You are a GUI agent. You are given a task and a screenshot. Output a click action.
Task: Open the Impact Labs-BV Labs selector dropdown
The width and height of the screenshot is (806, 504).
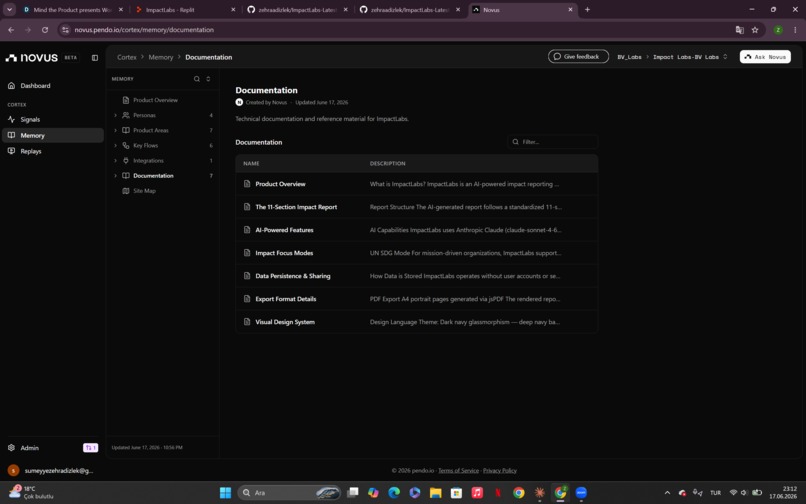point(690,57)
